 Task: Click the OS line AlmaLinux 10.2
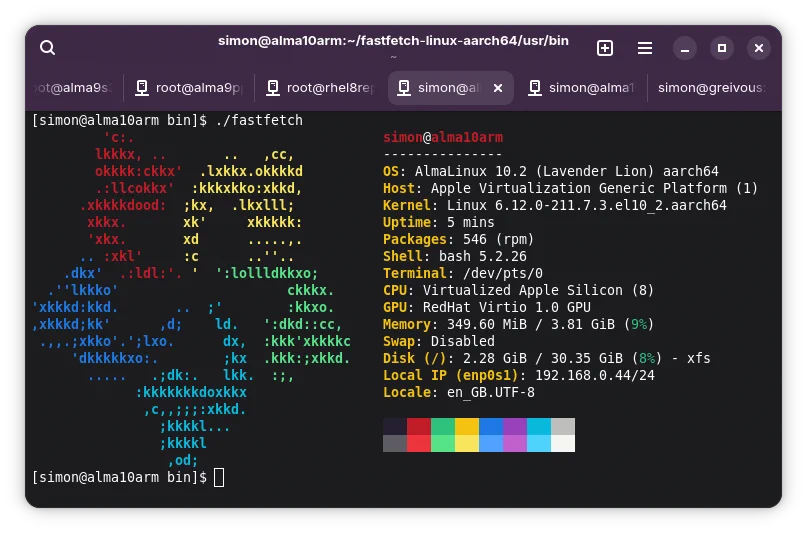551,171
